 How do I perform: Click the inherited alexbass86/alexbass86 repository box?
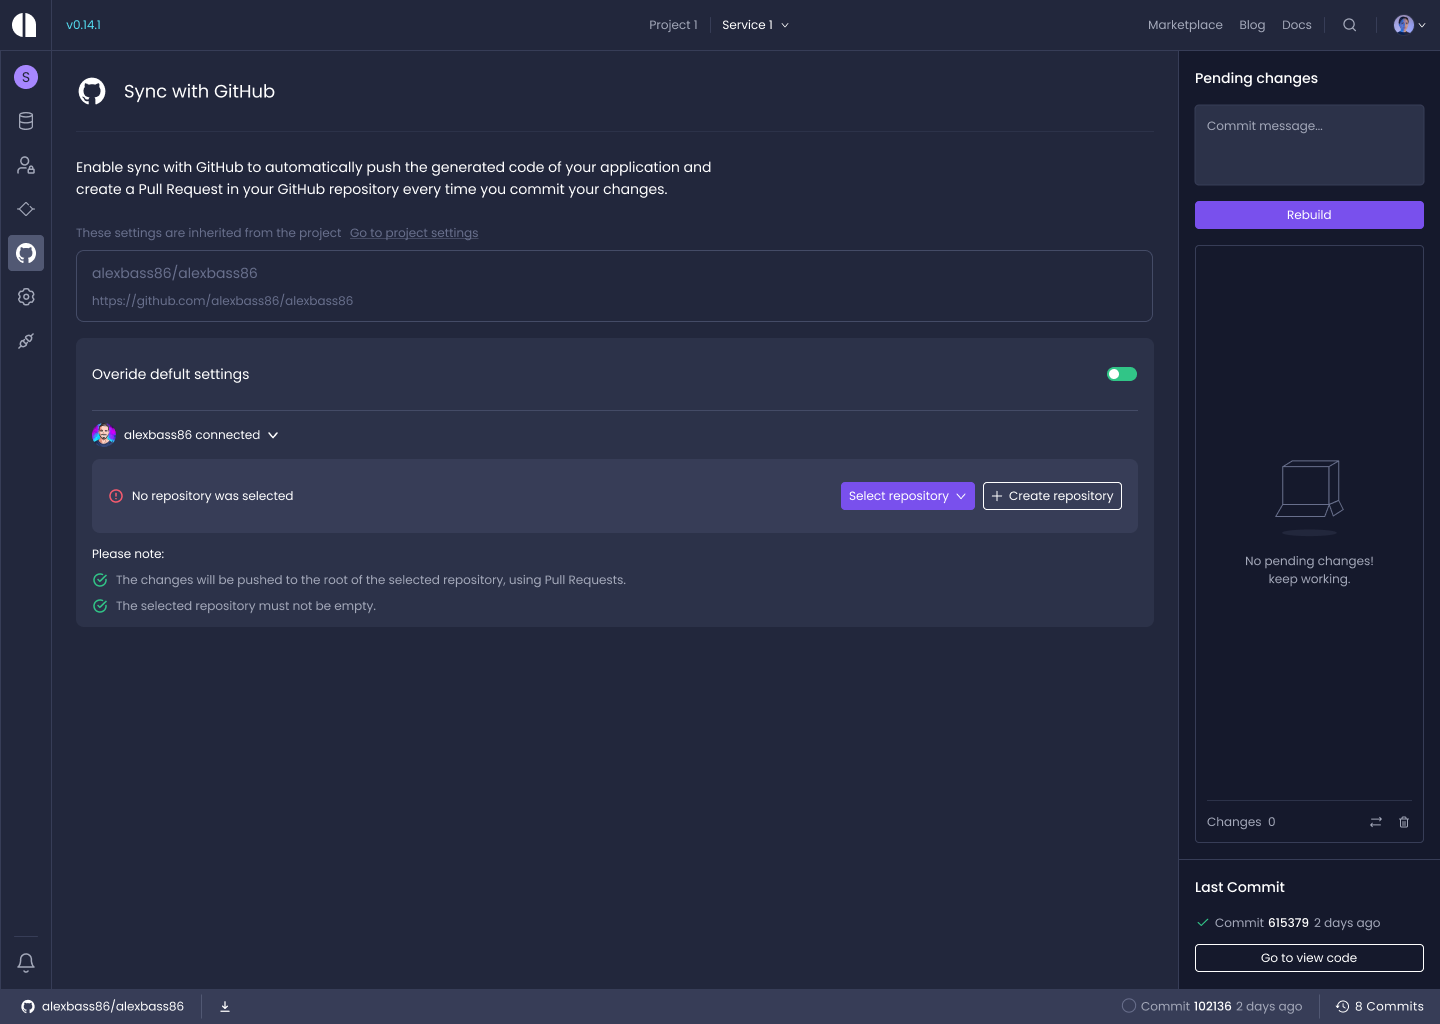(x=614, y=286)
